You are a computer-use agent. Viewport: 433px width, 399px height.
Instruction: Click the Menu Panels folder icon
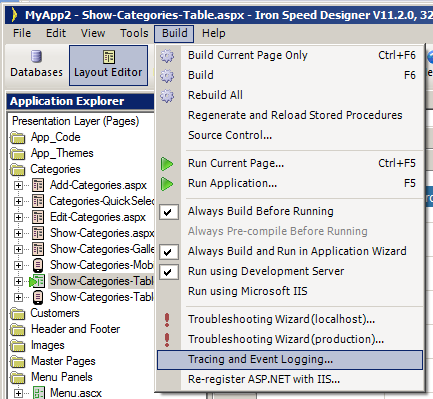[18, 377]
